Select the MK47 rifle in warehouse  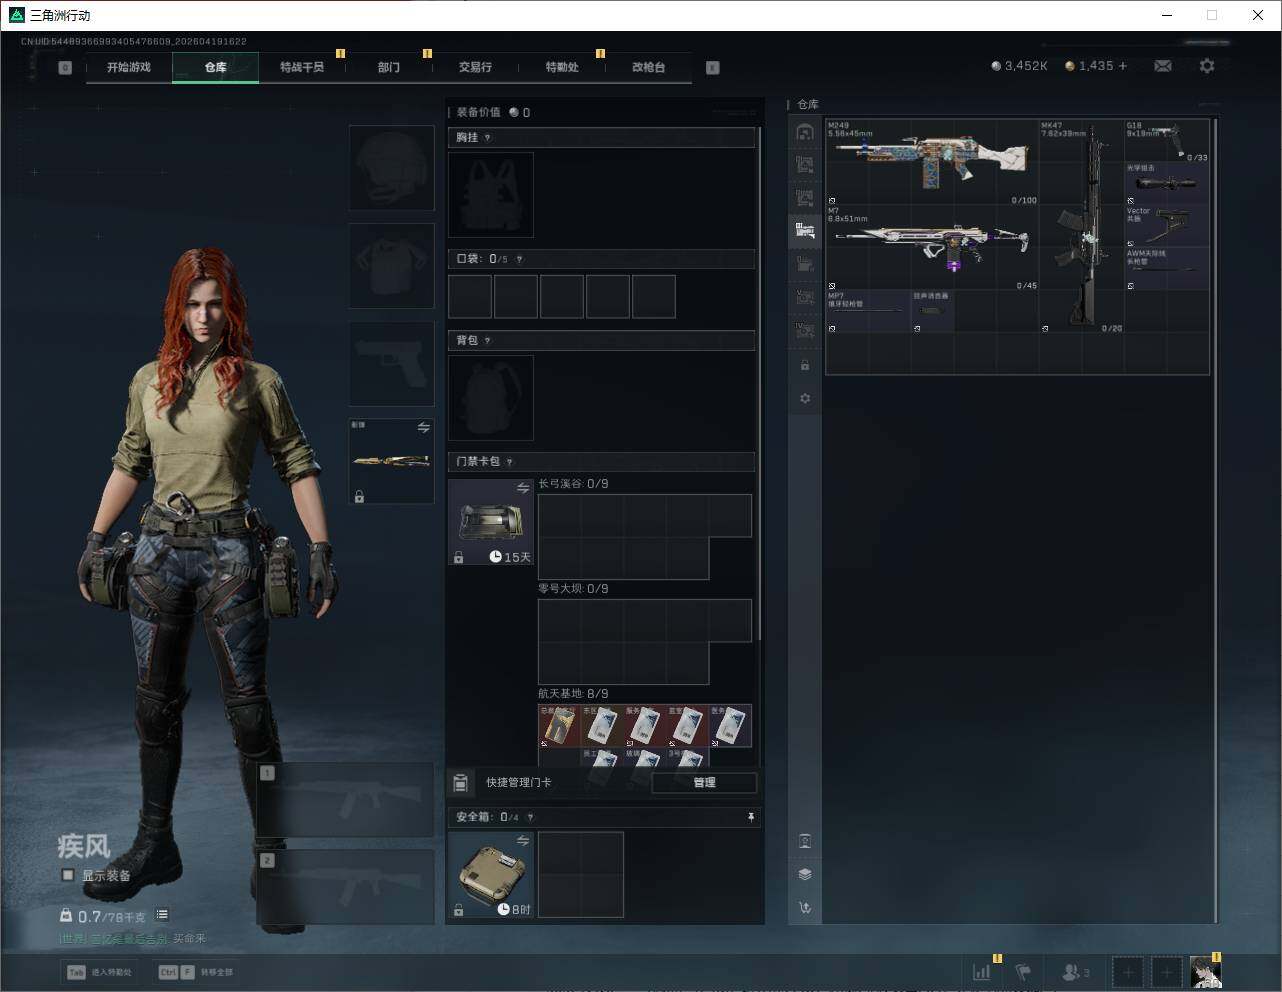pyautogui.click(x=1082, y=227)
